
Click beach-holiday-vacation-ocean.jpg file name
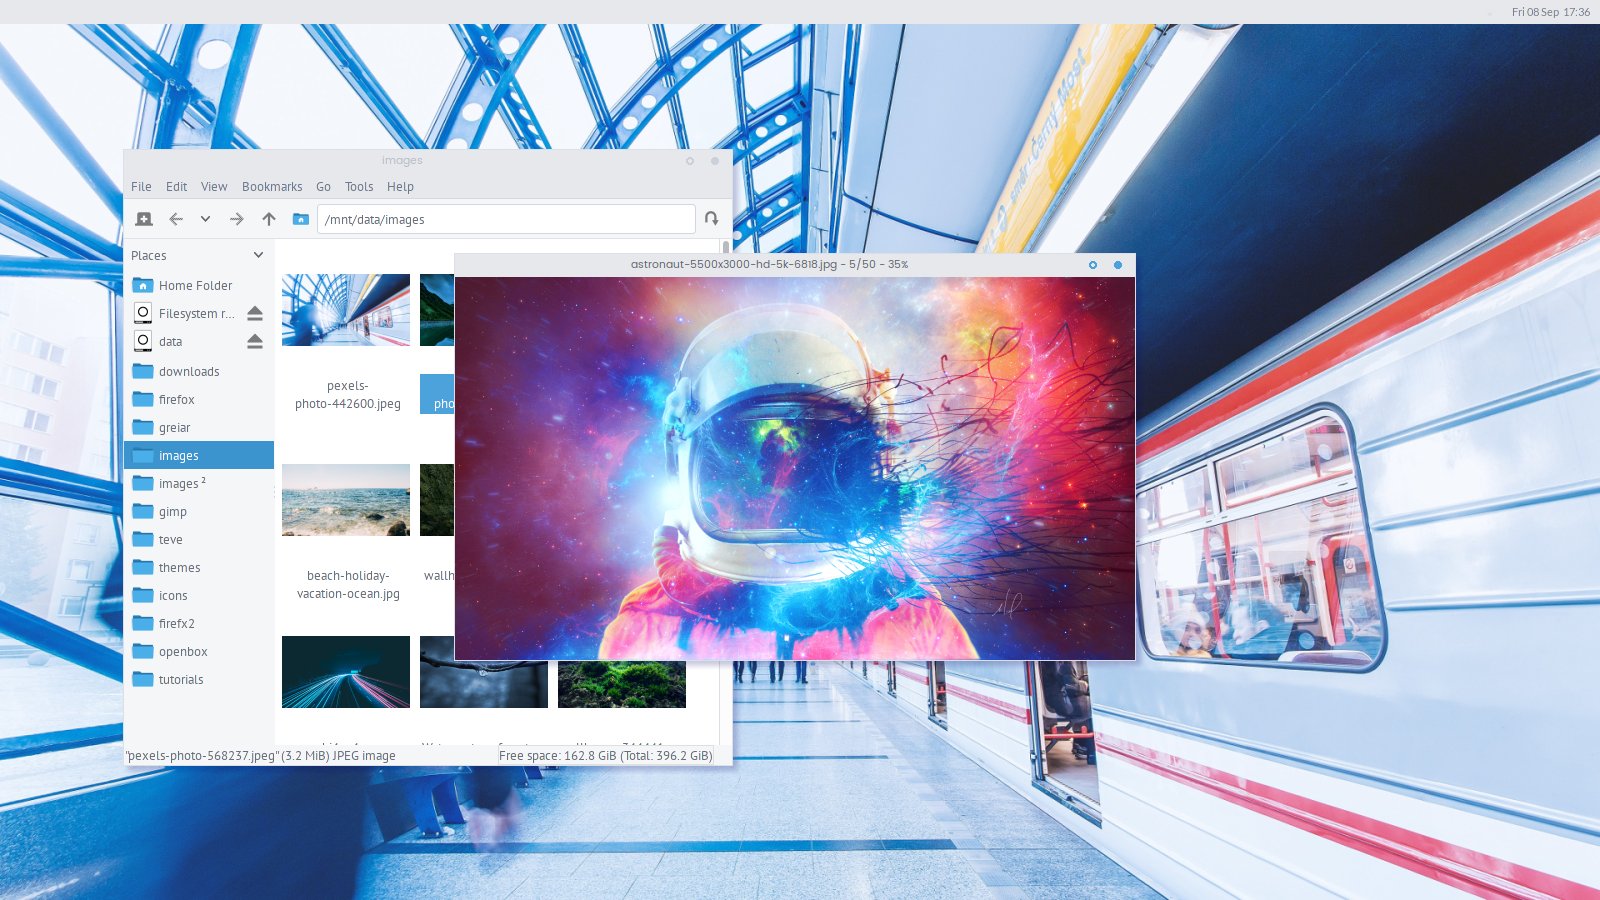click(x=348, y=585)
